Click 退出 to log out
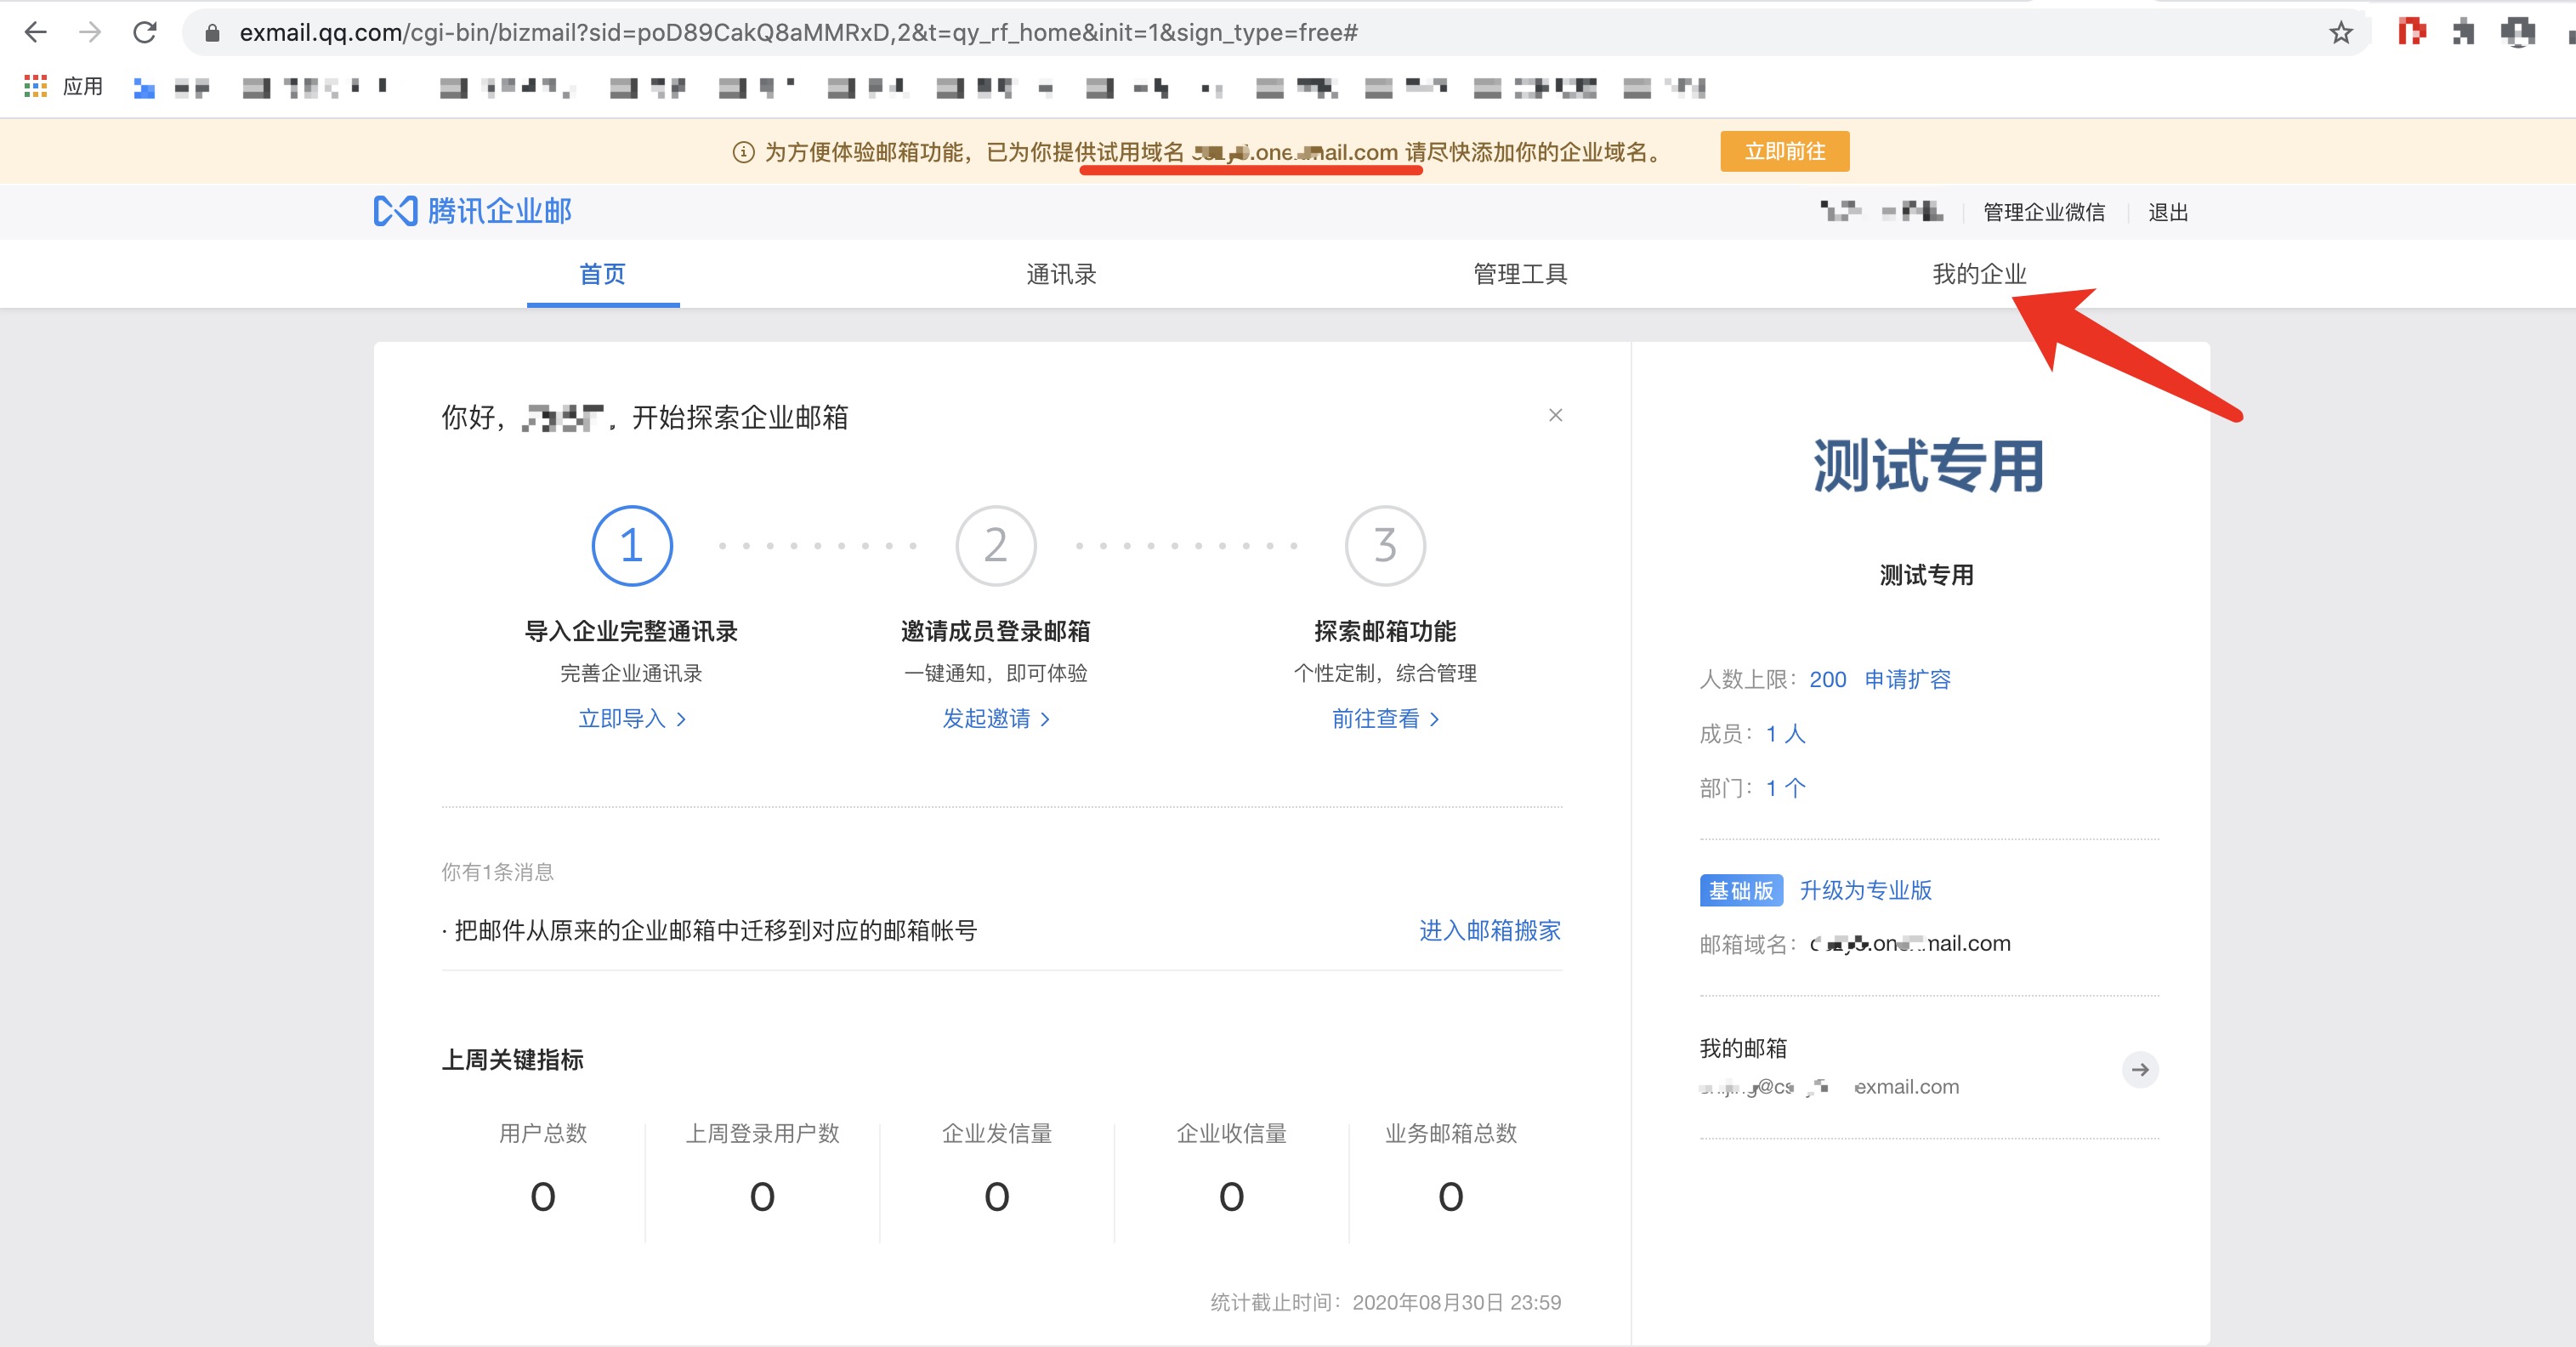This screenshot has width=2576, height=1347. coord(2166,211)
